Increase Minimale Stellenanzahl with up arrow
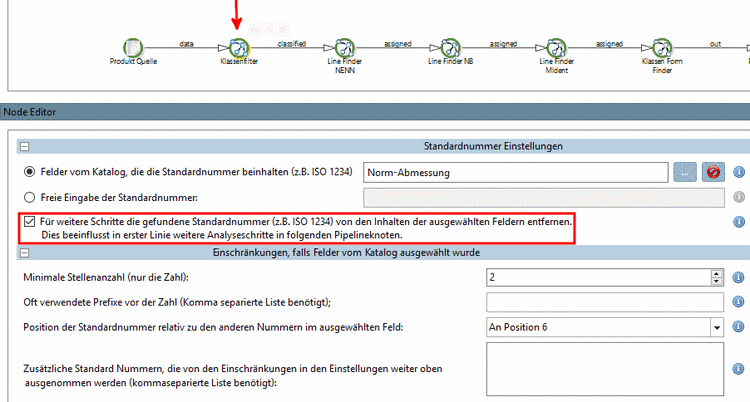 point(716,274)
